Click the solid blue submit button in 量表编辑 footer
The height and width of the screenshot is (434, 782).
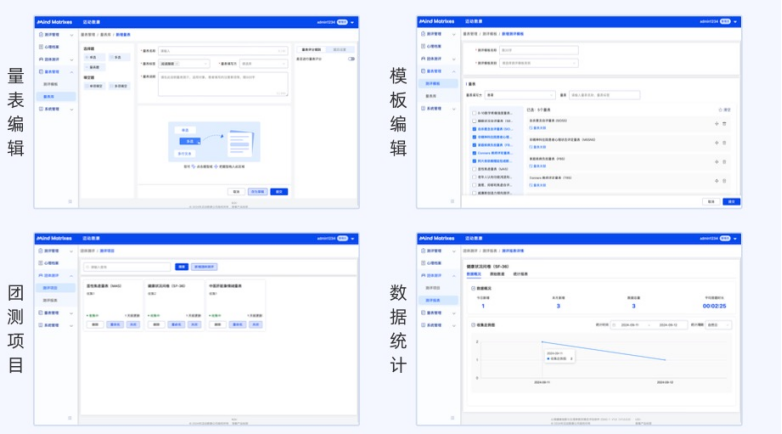(279, 192)
